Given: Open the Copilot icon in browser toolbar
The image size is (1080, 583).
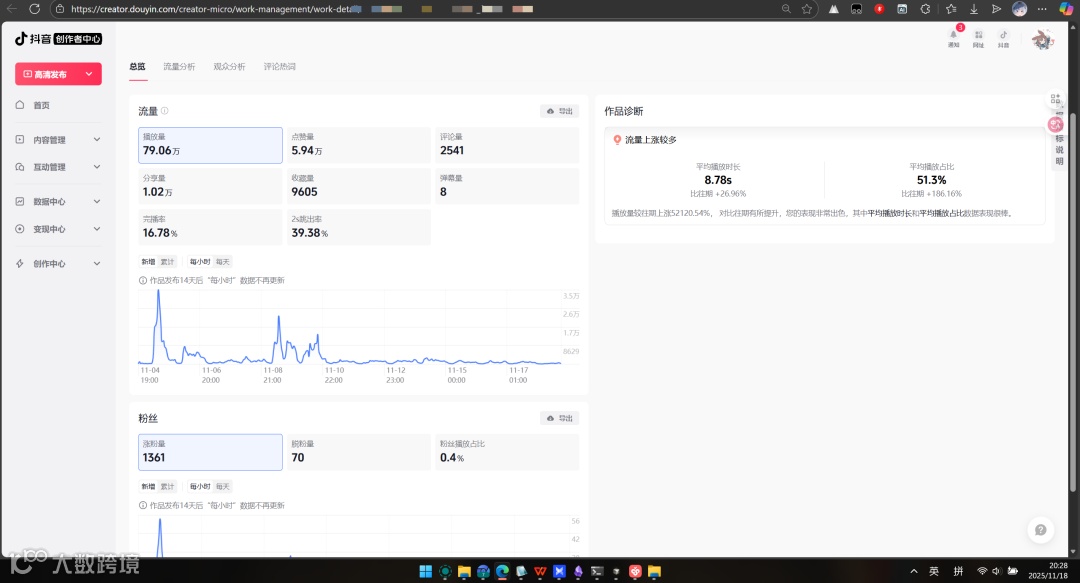Looking at the screenshot, I should [x=1066, y=9].
